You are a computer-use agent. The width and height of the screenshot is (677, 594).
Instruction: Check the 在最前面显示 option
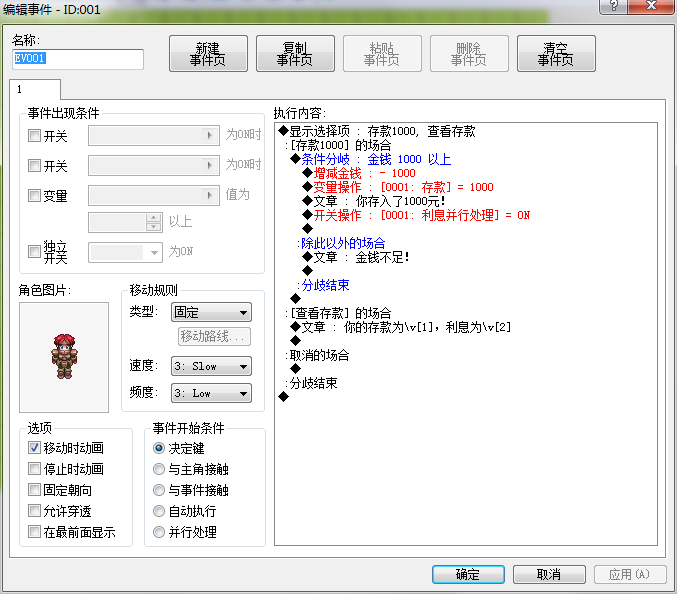(x=34, y=532)
